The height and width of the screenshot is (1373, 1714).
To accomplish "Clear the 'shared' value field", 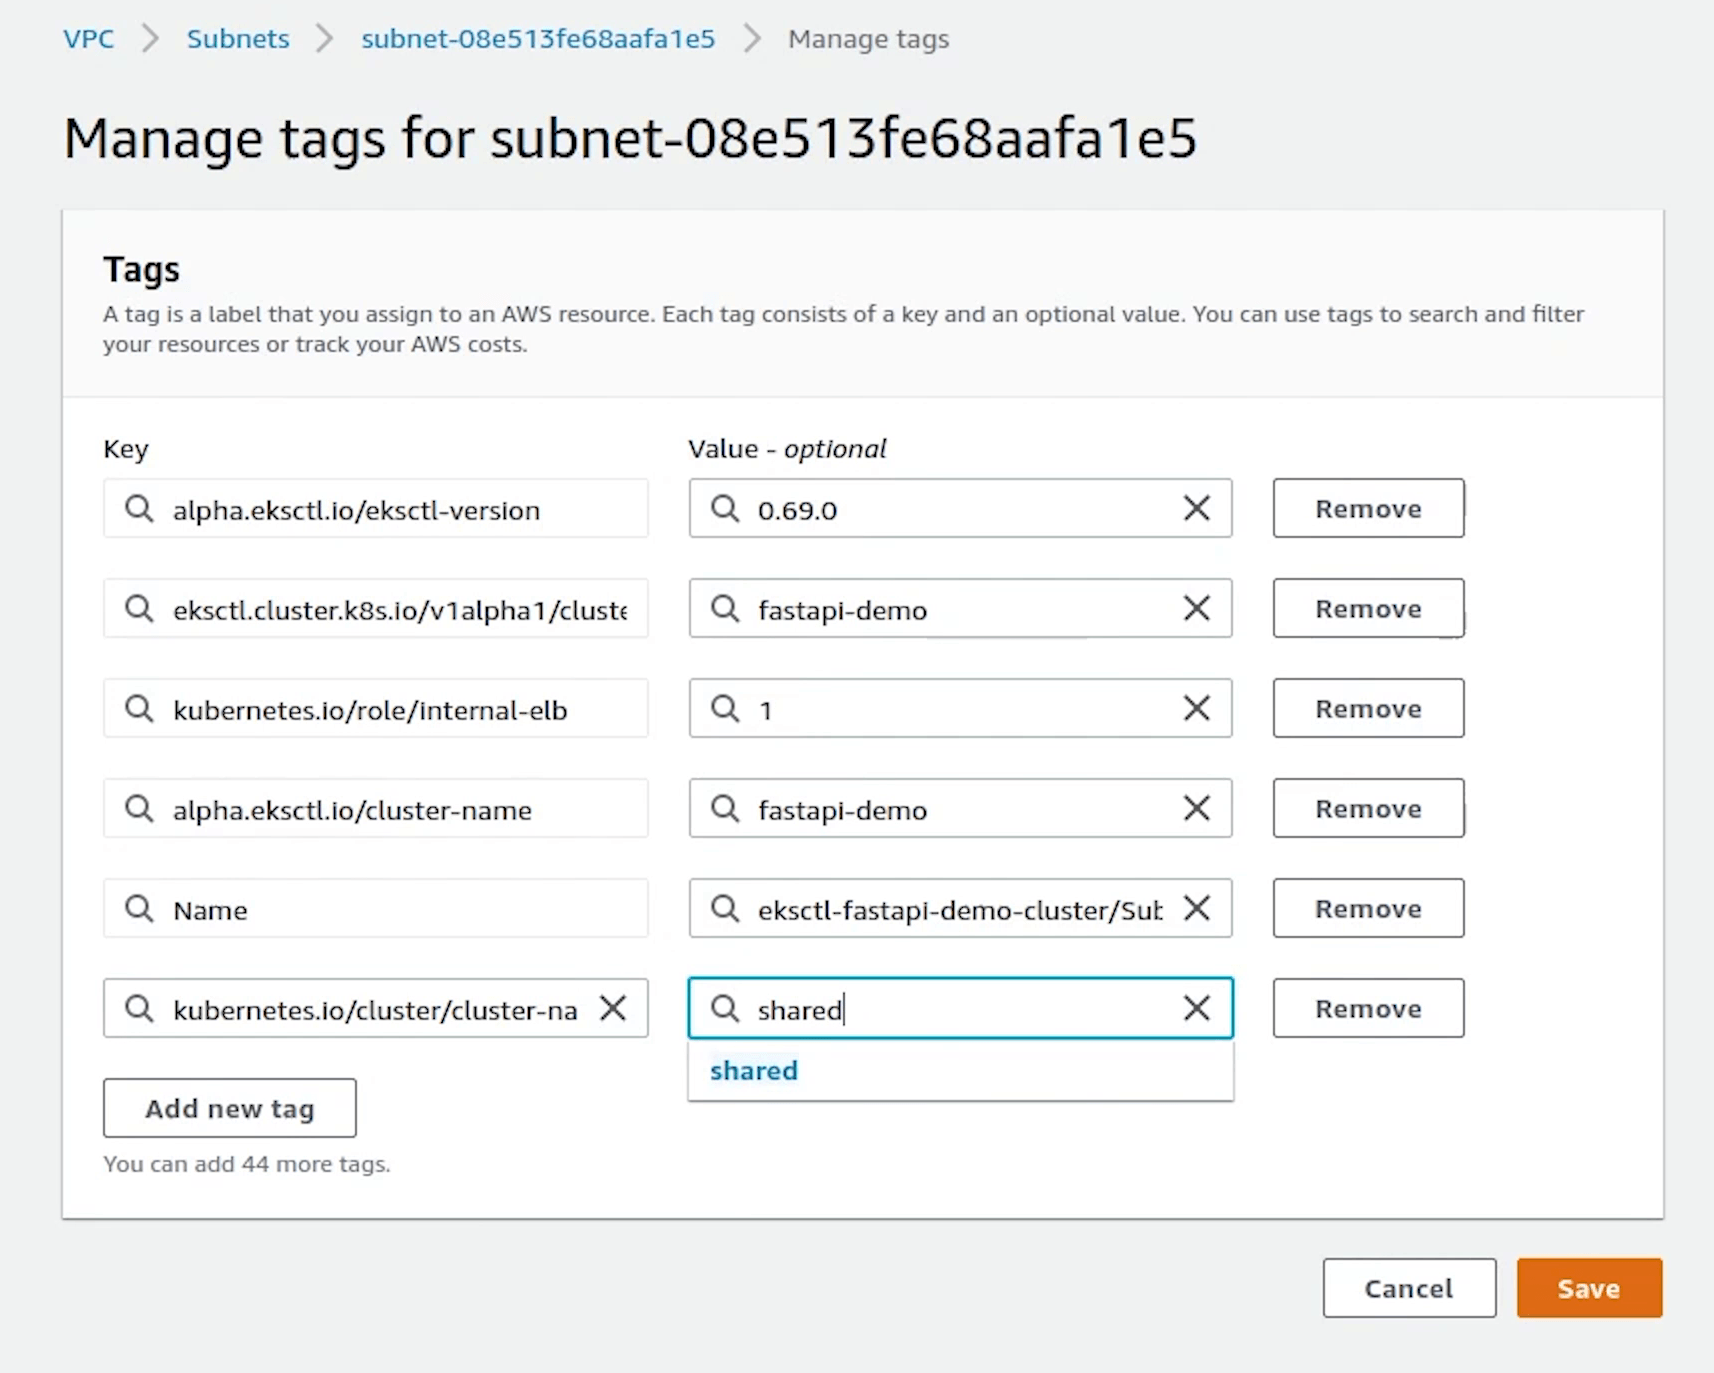I will (1196, 1008).
